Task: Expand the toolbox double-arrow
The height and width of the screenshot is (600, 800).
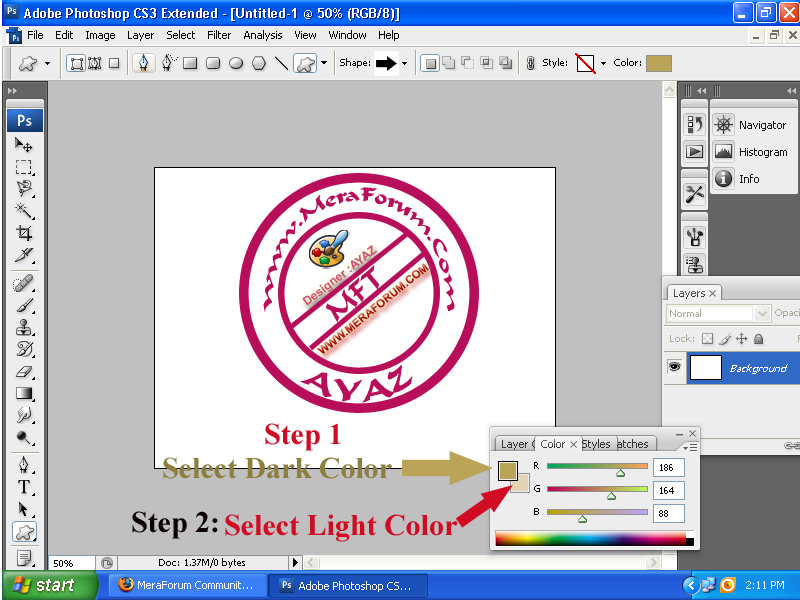Action: click(12, 91)
